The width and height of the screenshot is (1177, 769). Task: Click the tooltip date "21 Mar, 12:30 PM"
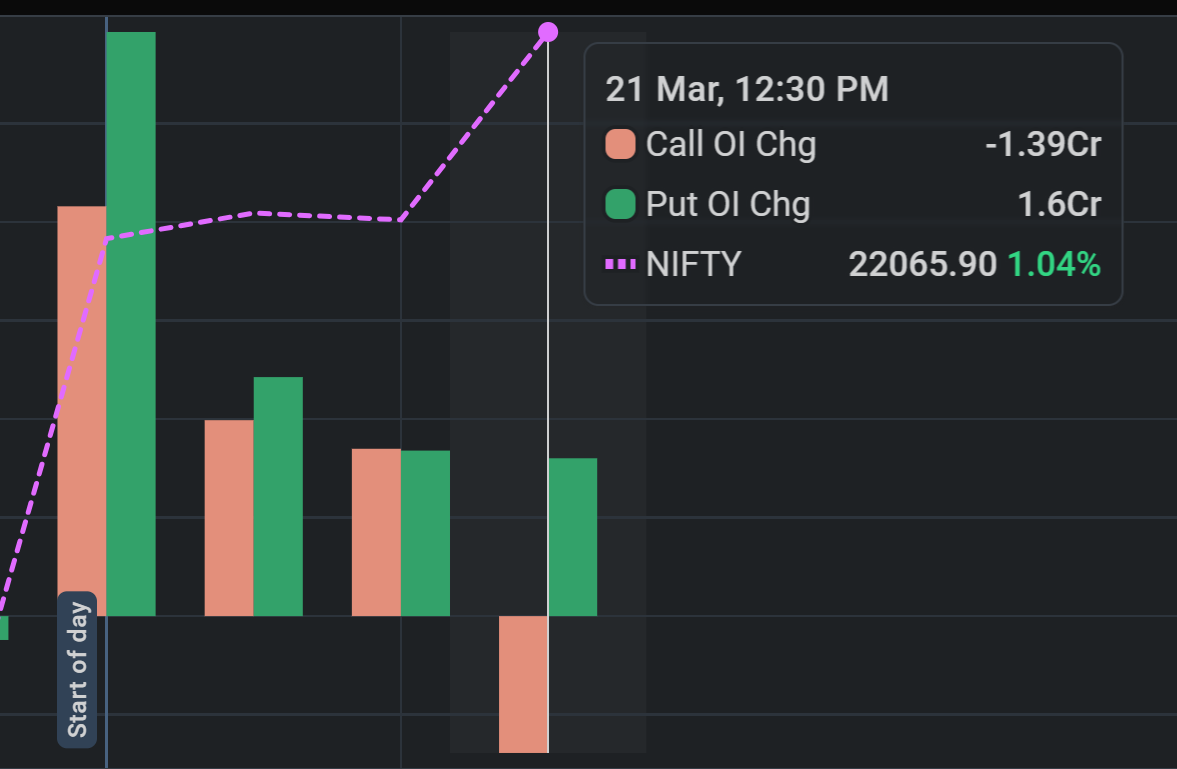(747, 89)
